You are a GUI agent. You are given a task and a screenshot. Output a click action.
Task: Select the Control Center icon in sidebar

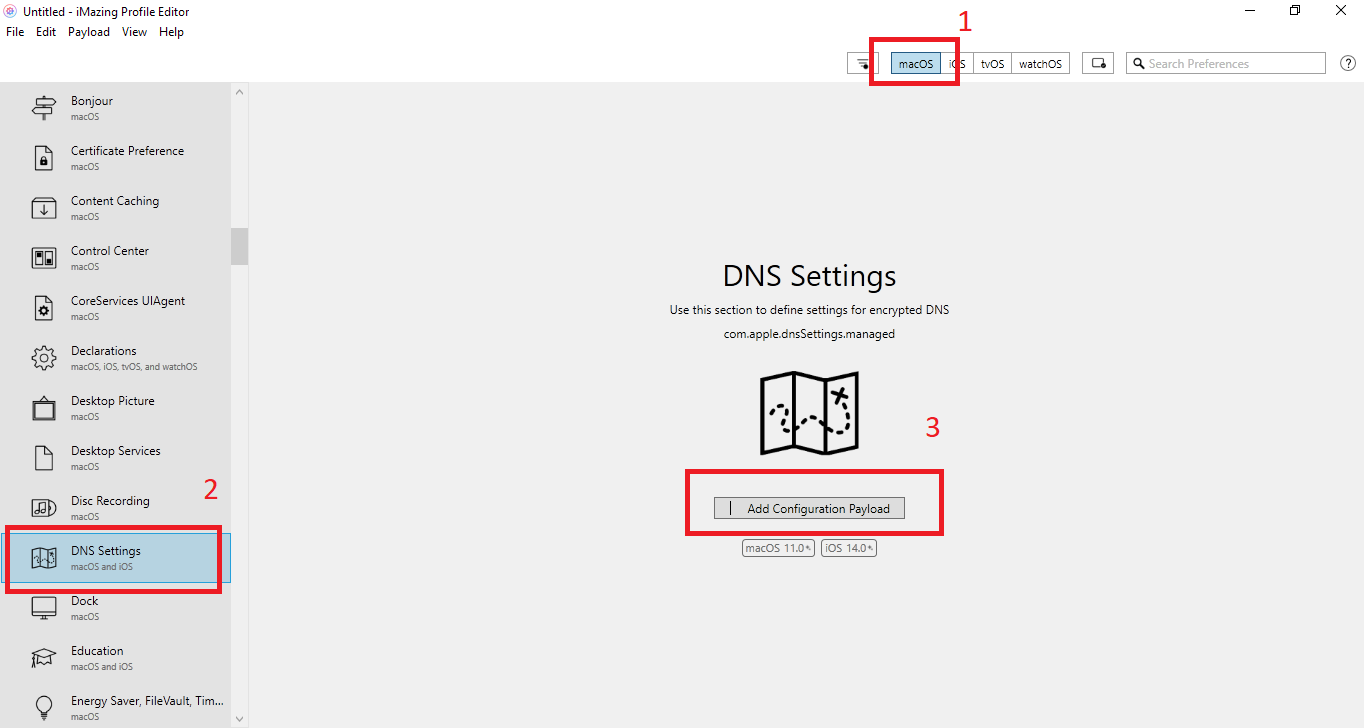tap(44, 258)
